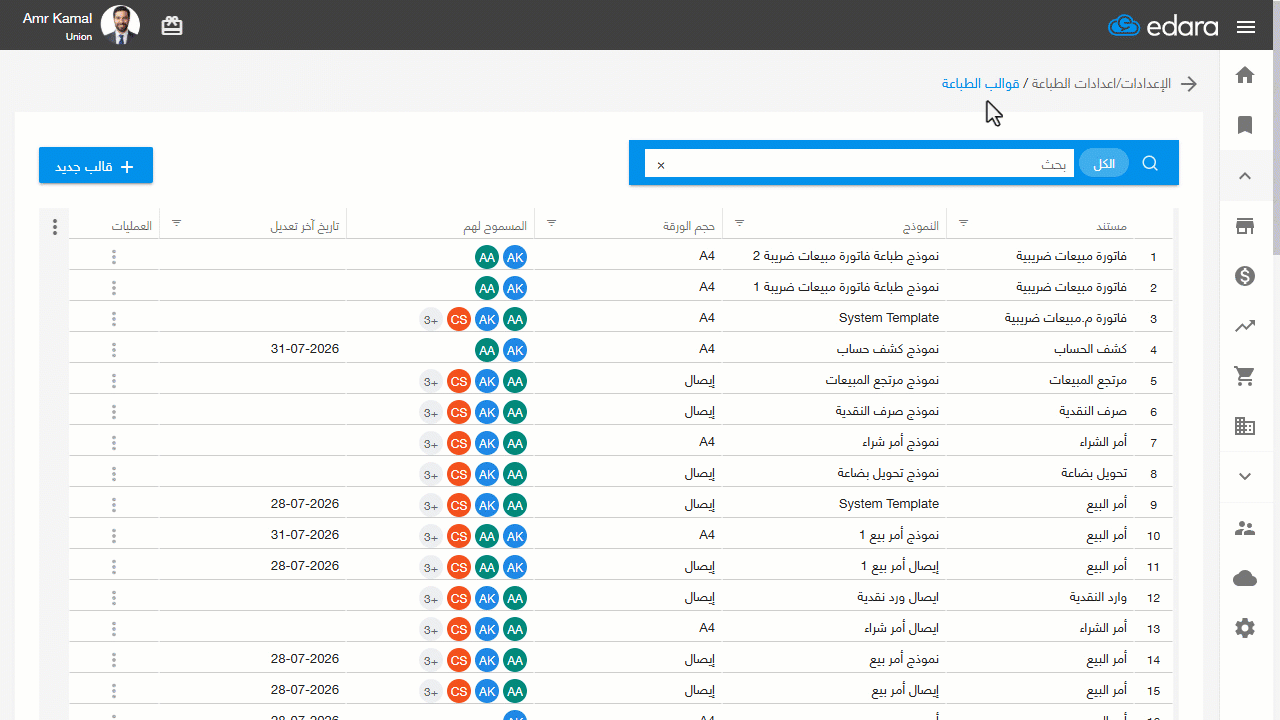This screenshot has height=720, width=1280.
Task: Open the قوالب الطباعة breadcrumb link
Action: pos(981,84)
